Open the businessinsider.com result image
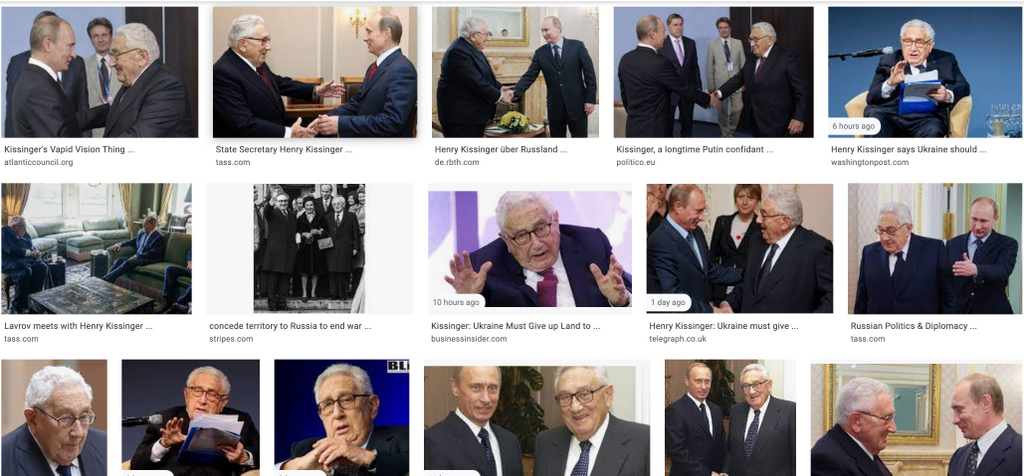This screenshot has height=476, width=1024. click(530, 248)
